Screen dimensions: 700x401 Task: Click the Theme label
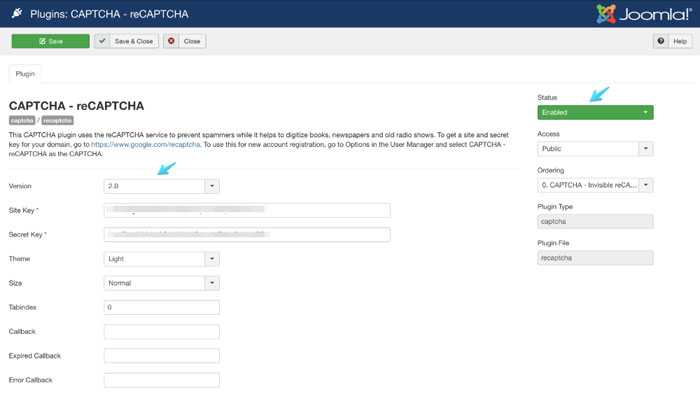pos(19,259)
